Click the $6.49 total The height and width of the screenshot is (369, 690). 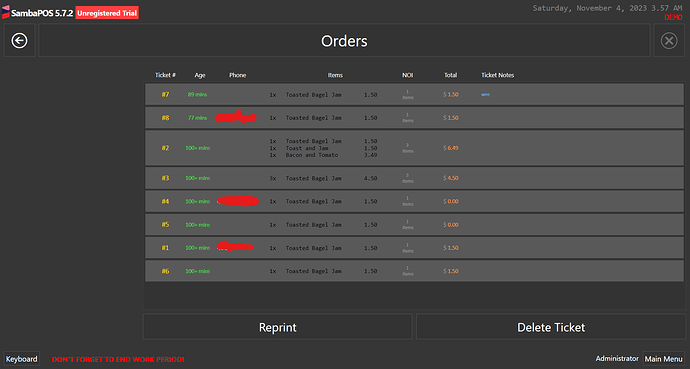coord(451,148)
